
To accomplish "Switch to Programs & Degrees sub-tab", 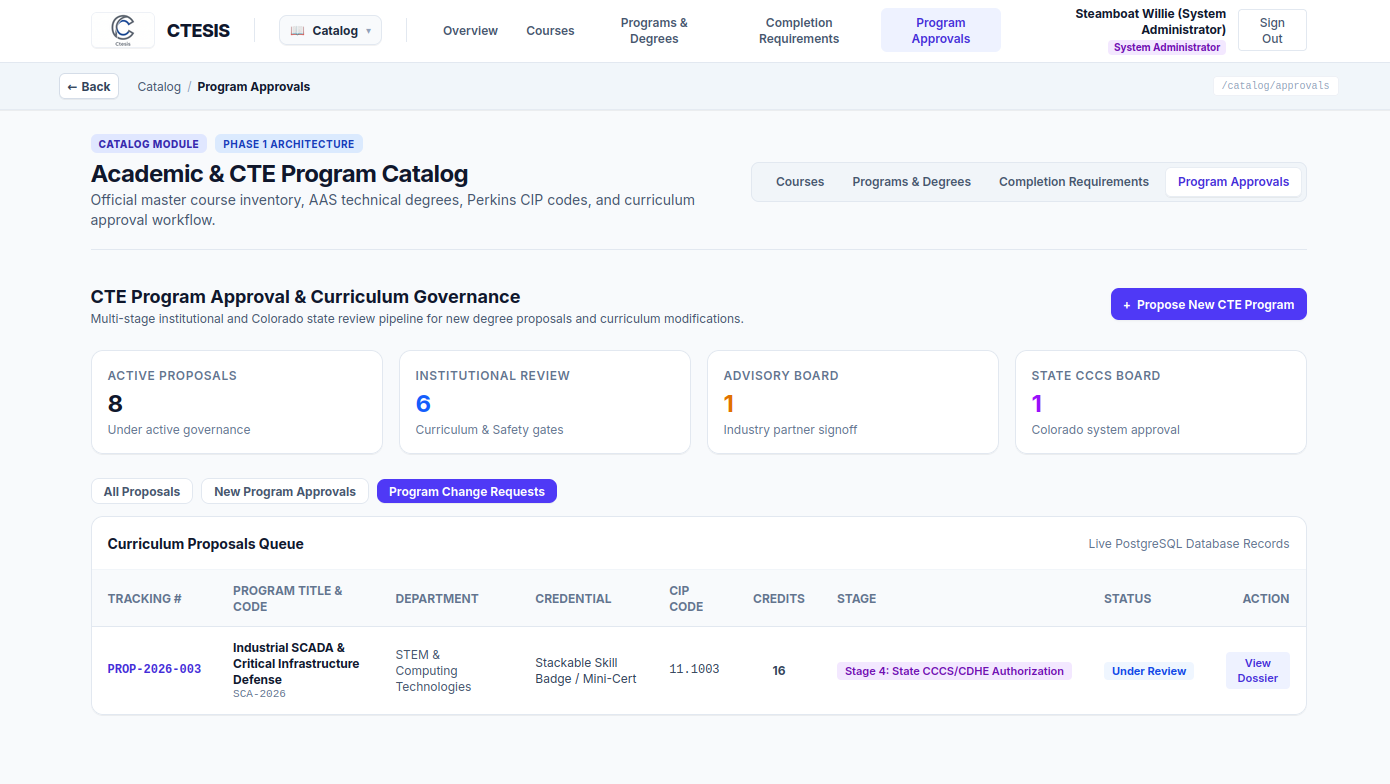I will pos(912,182).
